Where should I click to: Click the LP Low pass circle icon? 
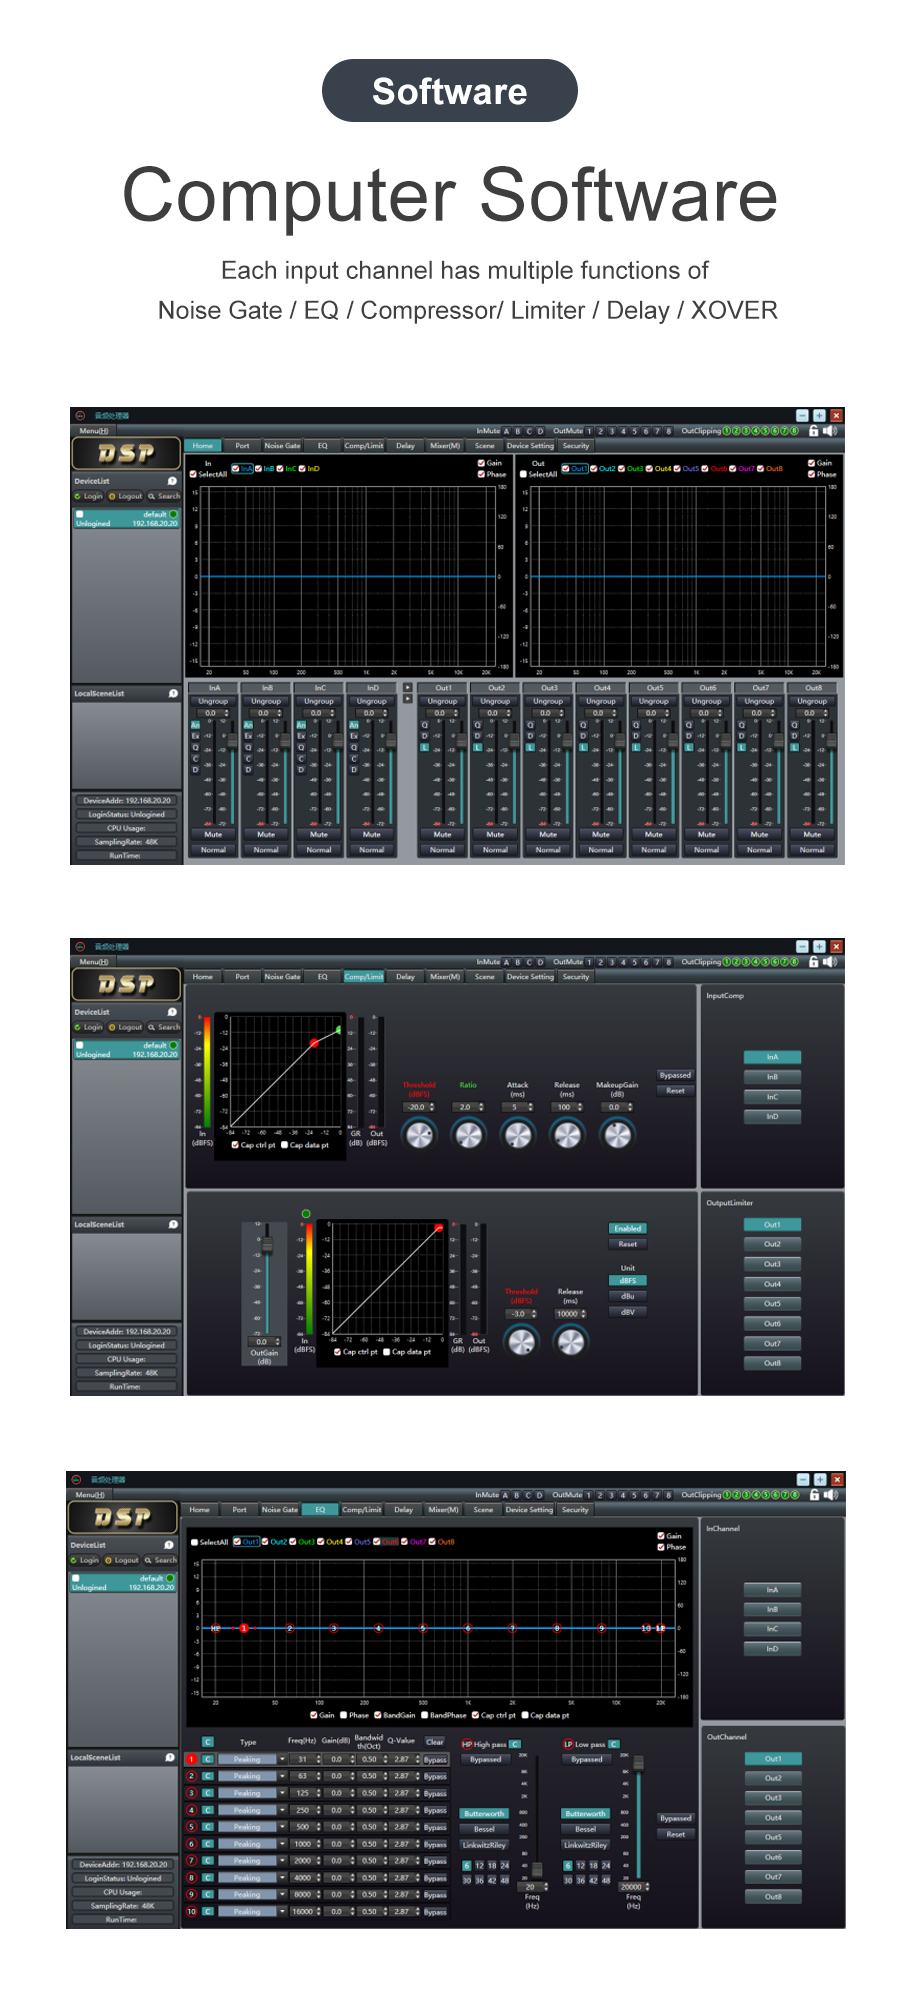[x=568, y=1744]
